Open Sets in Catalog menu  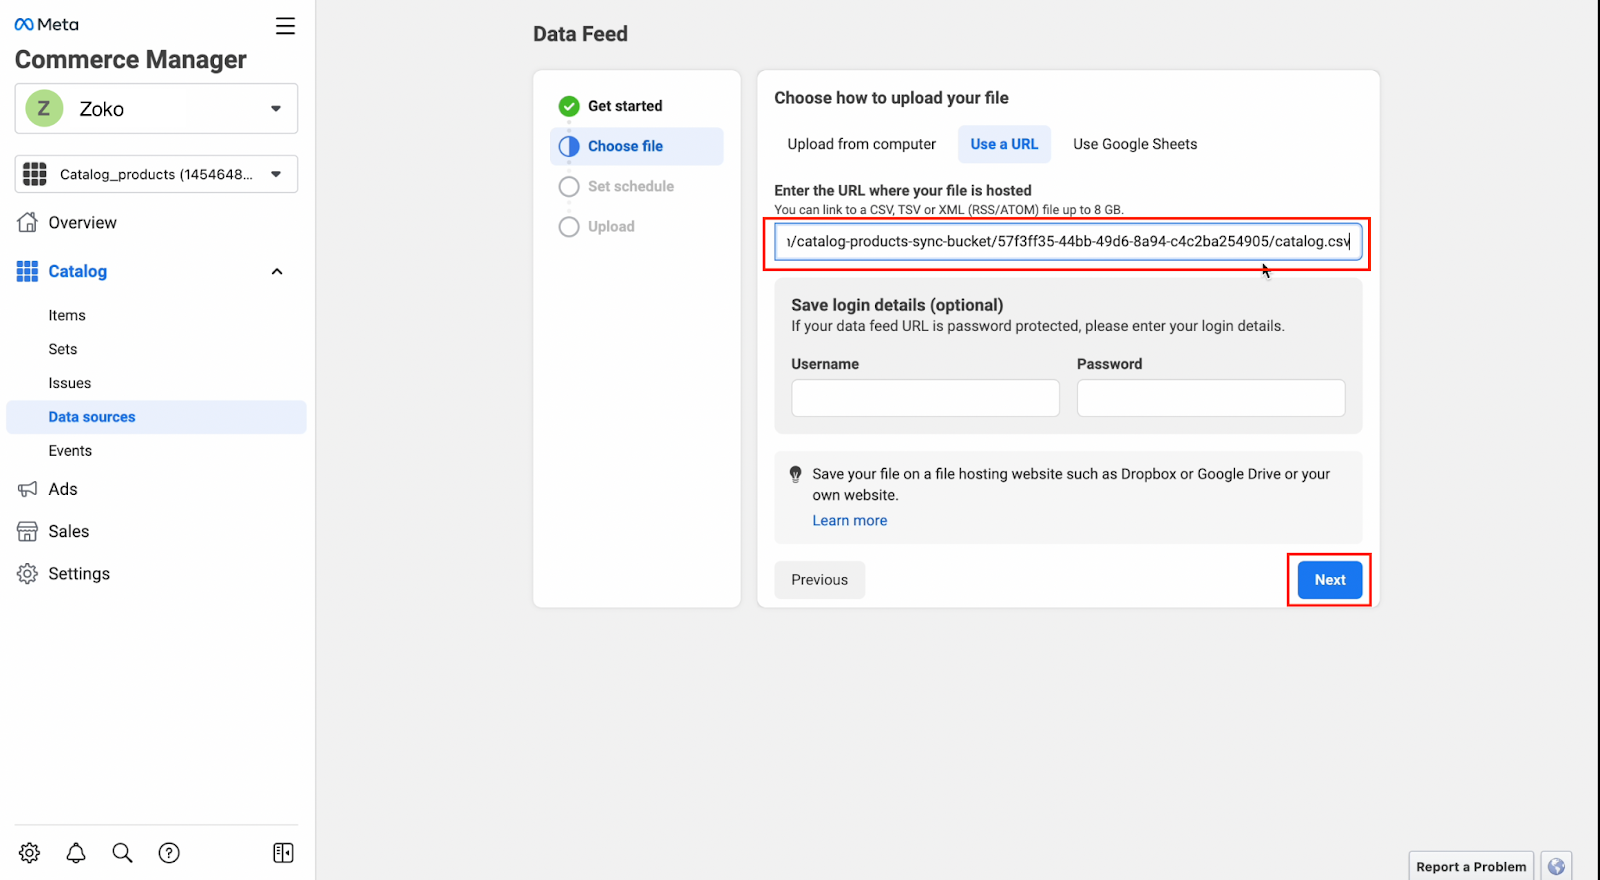[63, 349]
